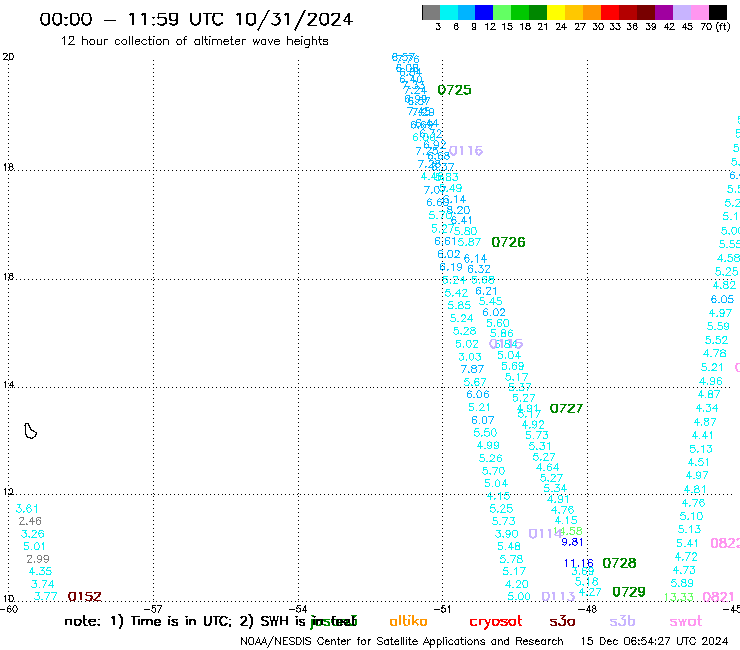The height and width of the screenshot is (650, 740).
Task: Click the green 0725 time label
Action: (x=454, y=90)
